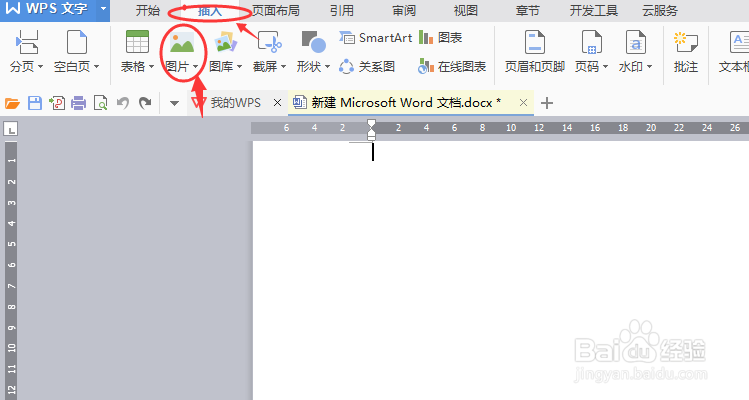Click the Screenshot (截屏) scissors icon

tap(269, 42)
